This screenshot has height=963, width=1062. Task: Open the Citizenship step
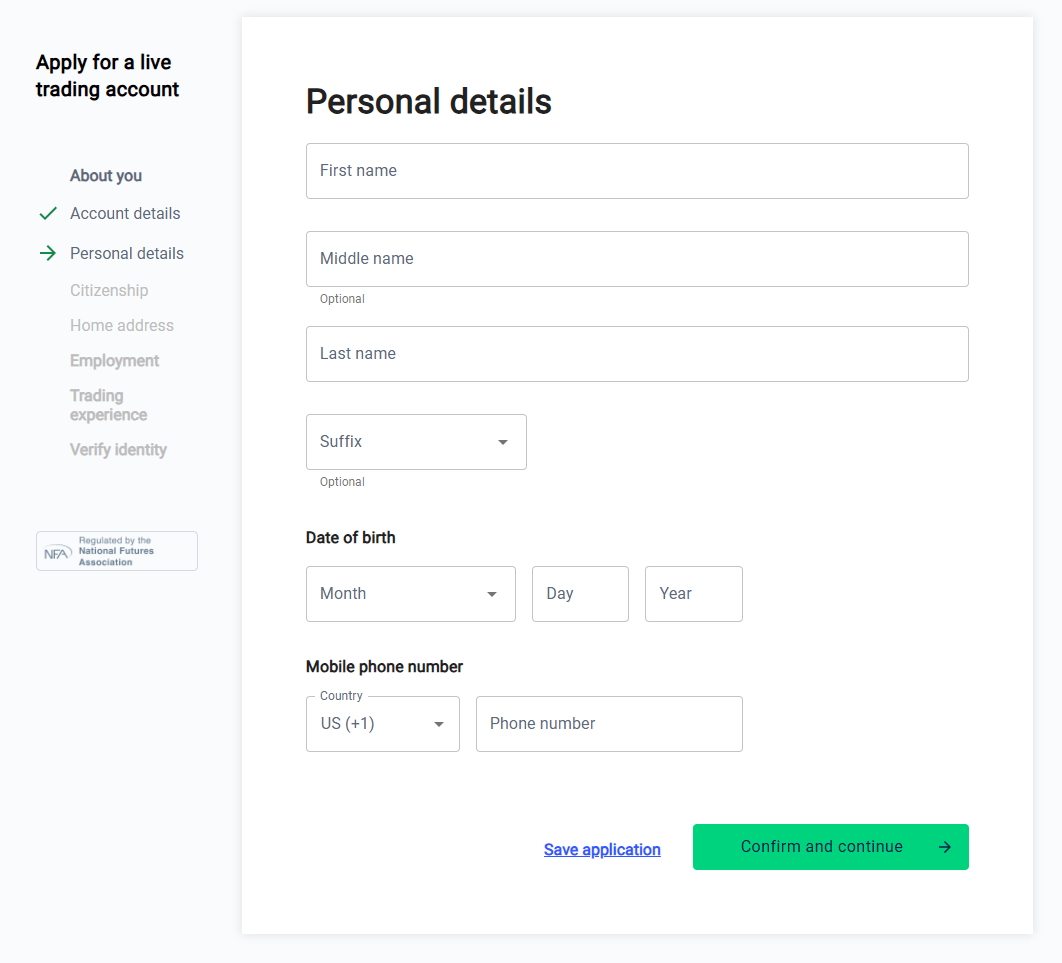(109, 291)
